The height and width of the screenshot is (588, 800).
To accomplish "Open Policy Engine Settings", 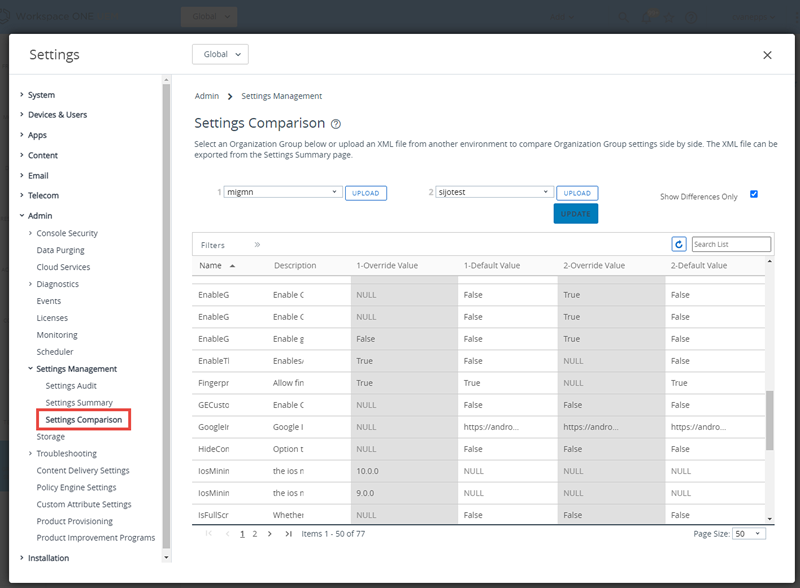I will click(76, 487).
